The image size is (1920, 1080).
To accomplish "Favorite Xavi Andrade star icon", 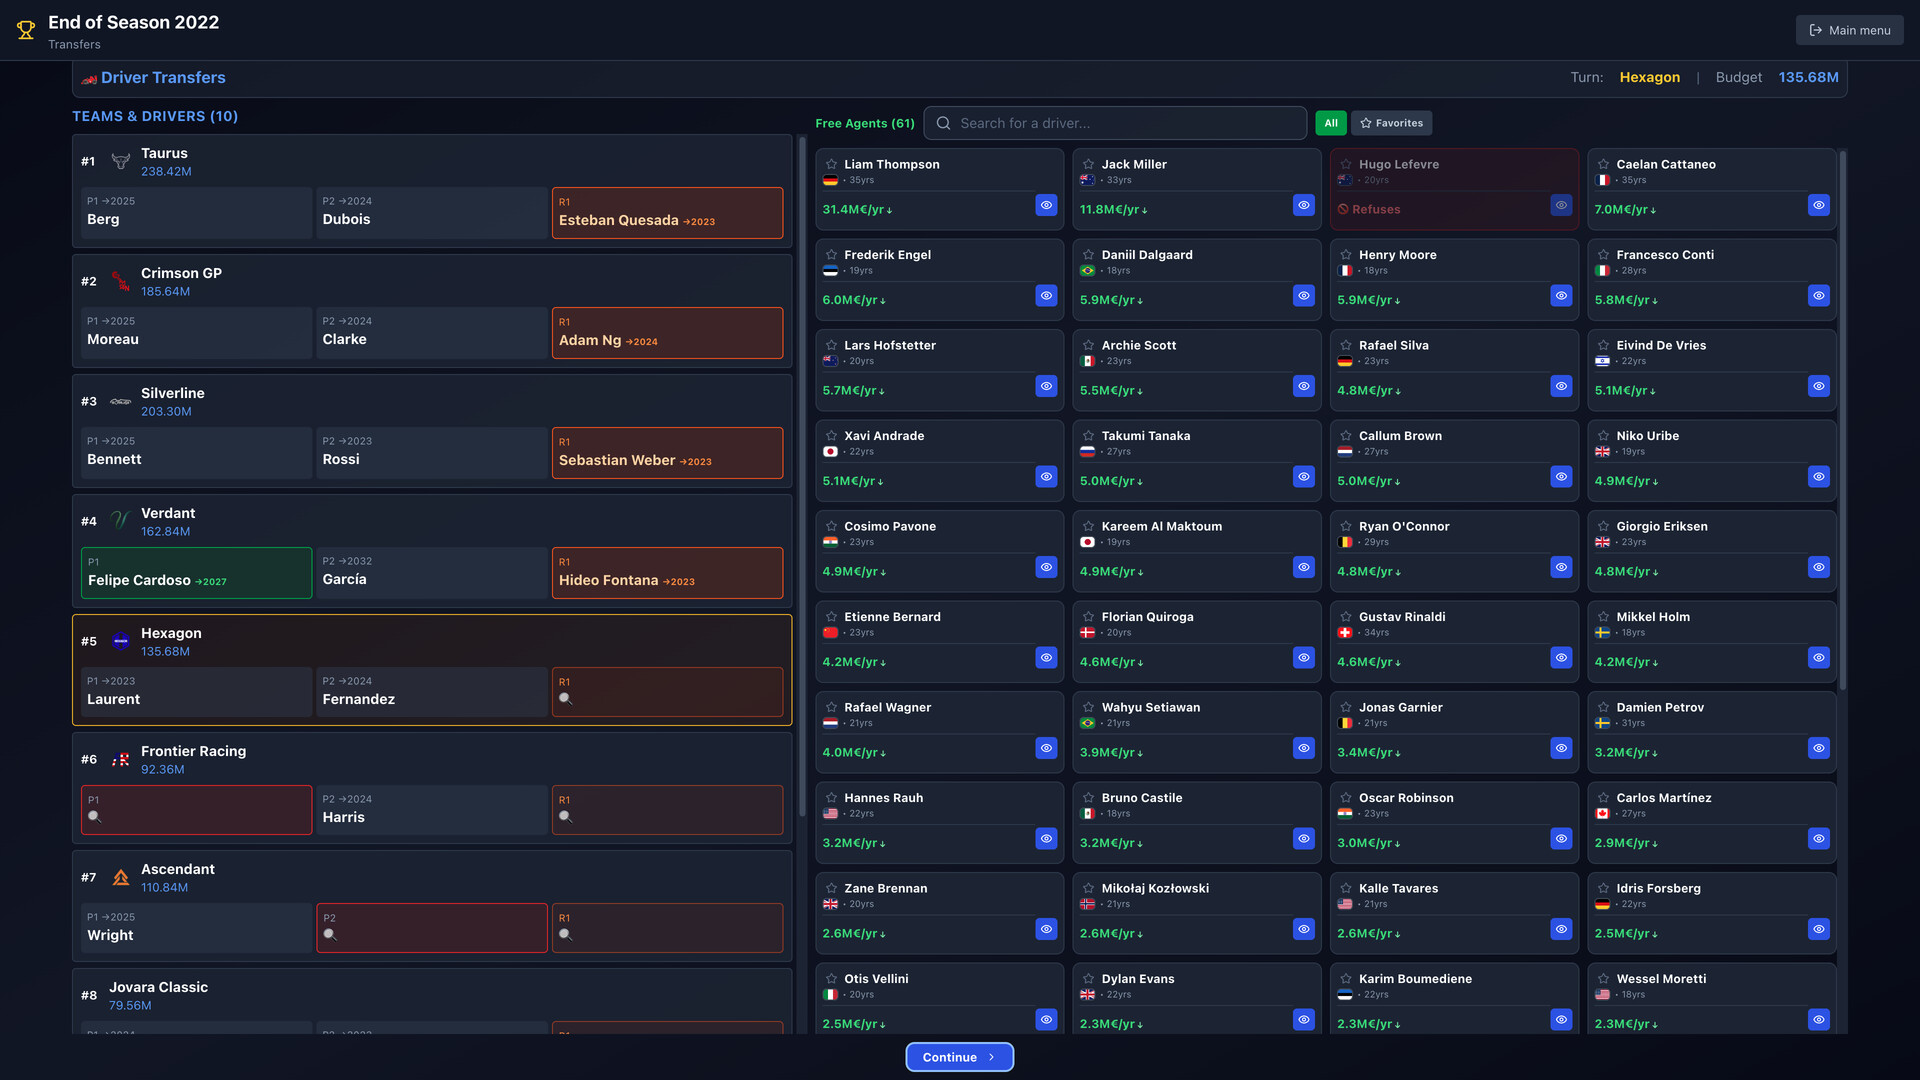I will pos(831,436).
